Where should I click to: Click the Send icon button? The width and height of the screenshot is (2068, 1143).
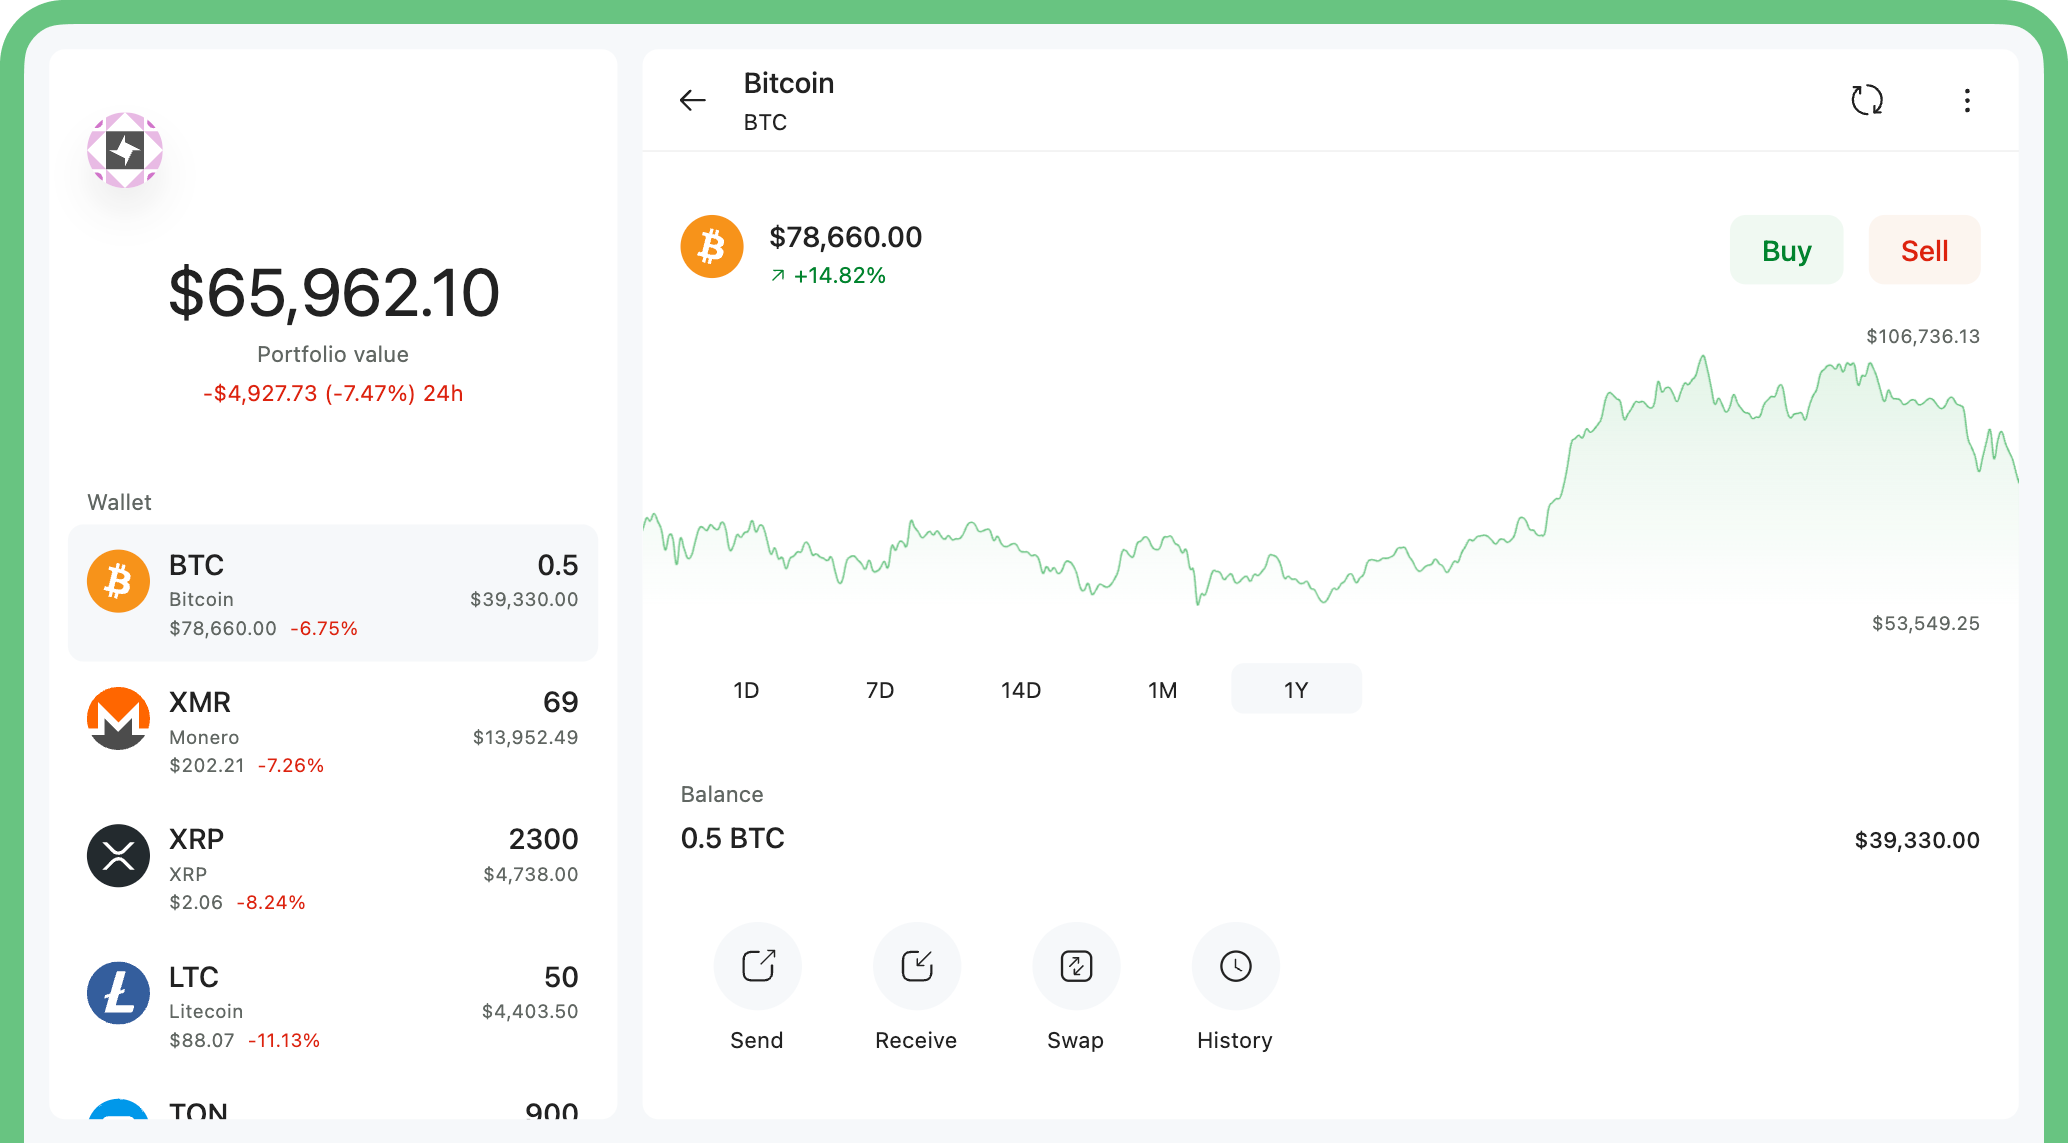757,966
